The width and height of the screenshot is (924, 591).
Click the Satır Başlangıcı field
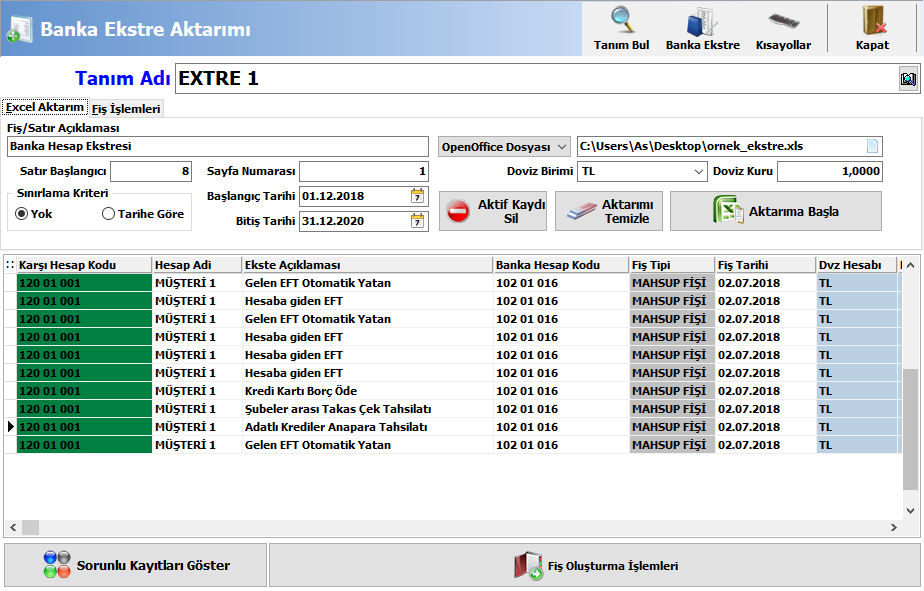click(x=151, y=171)
